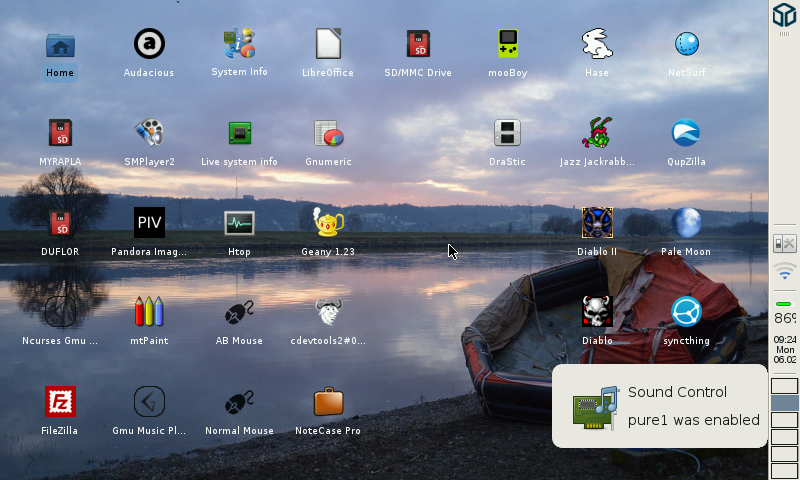This screenshot has width=800, height=480.
Task: Open the Home folder
Action: [x=60, y=45]
